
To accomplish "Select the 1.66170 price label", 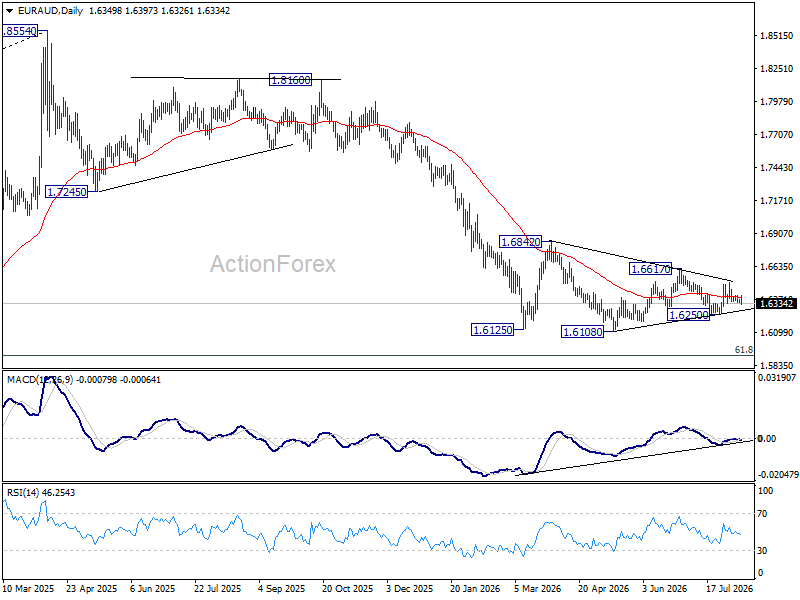I will [x=650, y=268].
